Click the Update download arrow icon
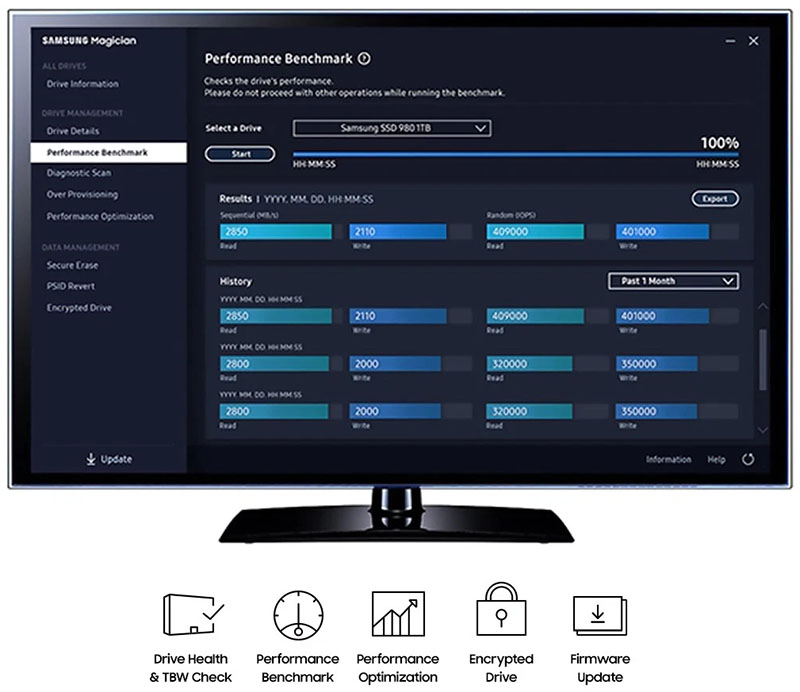Image resolution: width=800 pixels, height=692 pixels. click(x=90, y=459)
